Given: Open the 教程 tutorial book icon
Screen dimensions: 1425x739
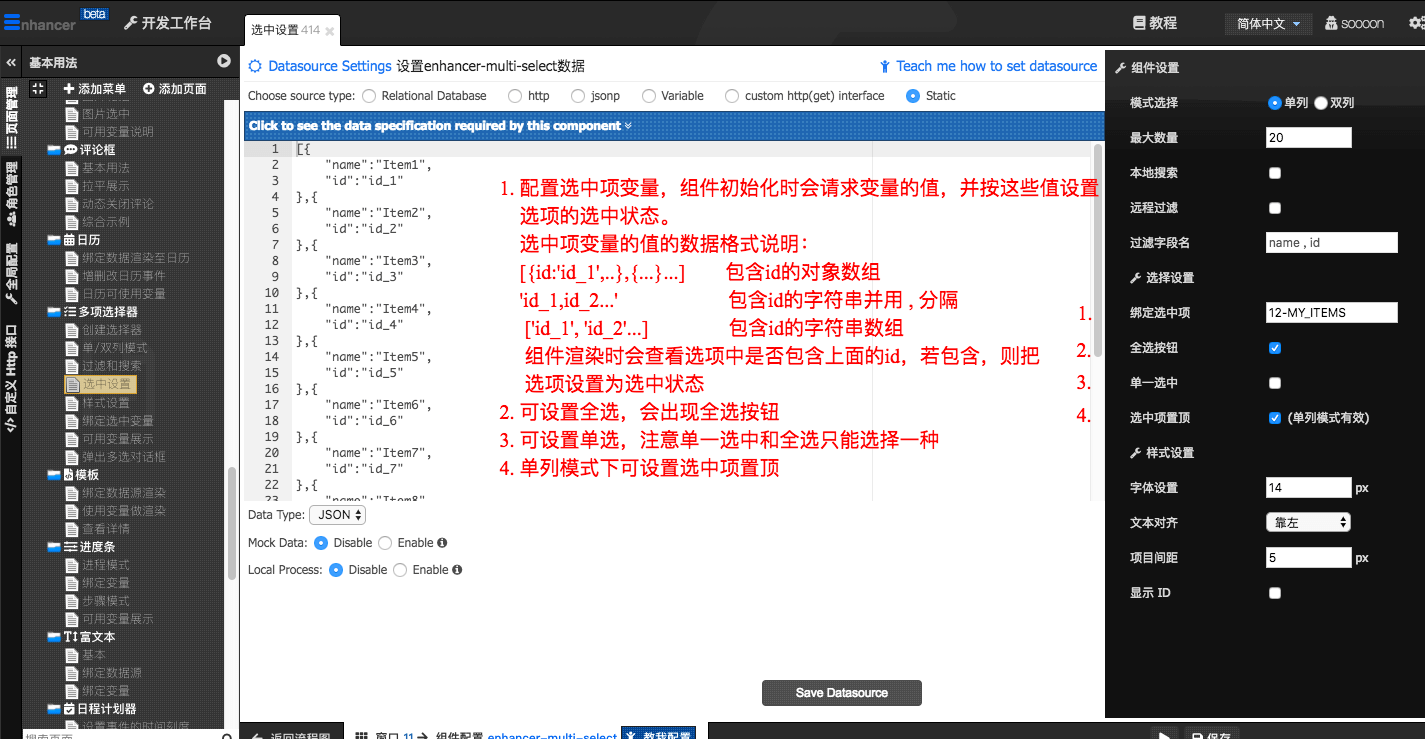Looking at the screenshot, I should pos(1139,23).
